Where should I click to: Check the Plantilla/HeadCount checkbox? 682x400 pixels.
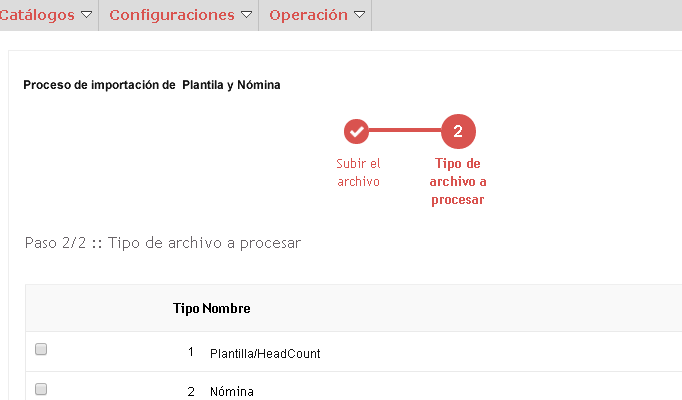(x=41, y=349)
